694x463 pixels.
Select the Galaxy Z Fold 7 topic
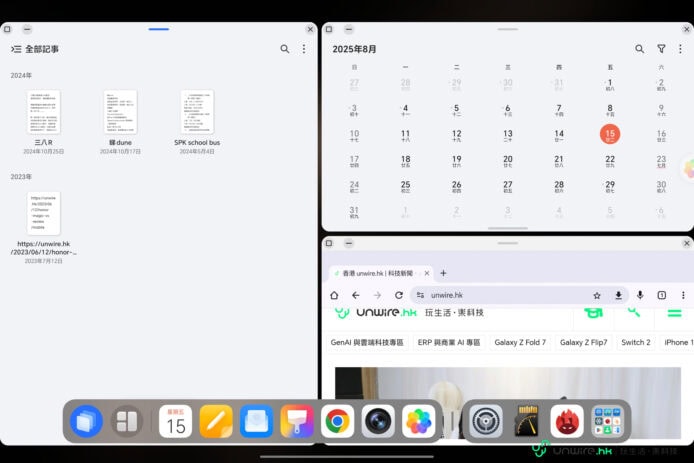click(519, 342)
